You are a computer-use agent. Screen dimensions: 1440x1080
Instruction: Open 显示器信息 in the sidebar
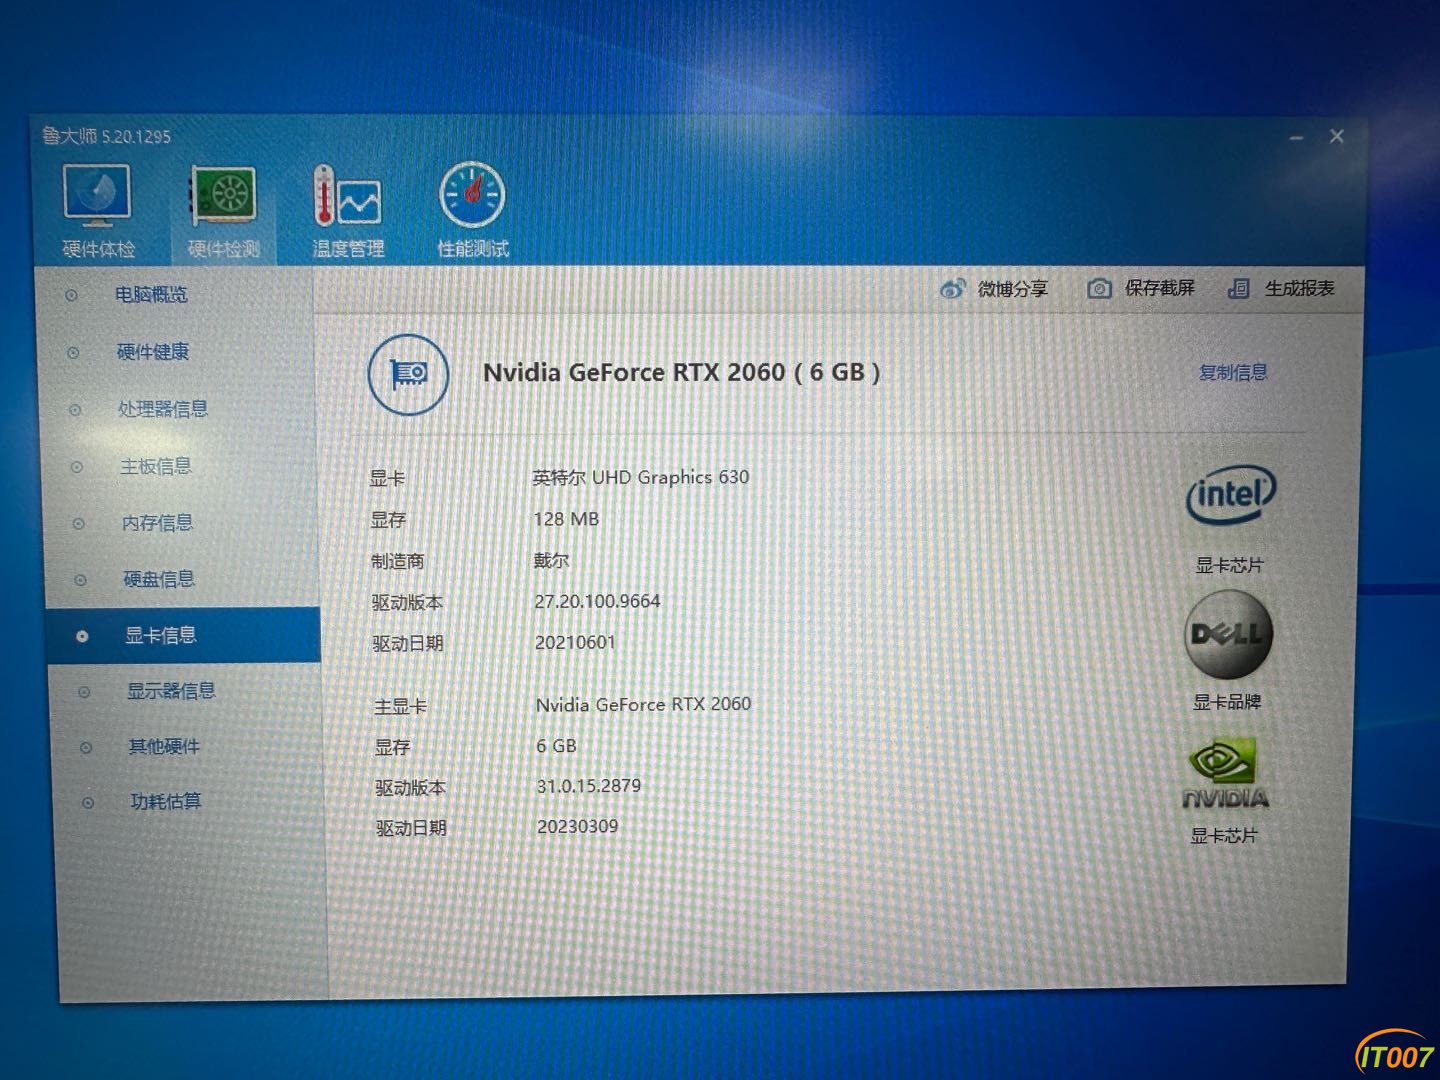point(171,691)
